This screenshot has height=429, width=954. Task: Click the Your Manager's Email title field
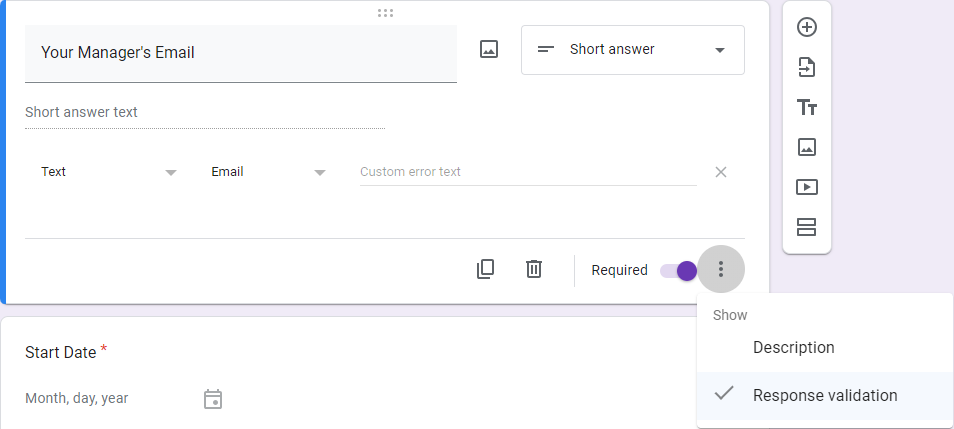241,54
